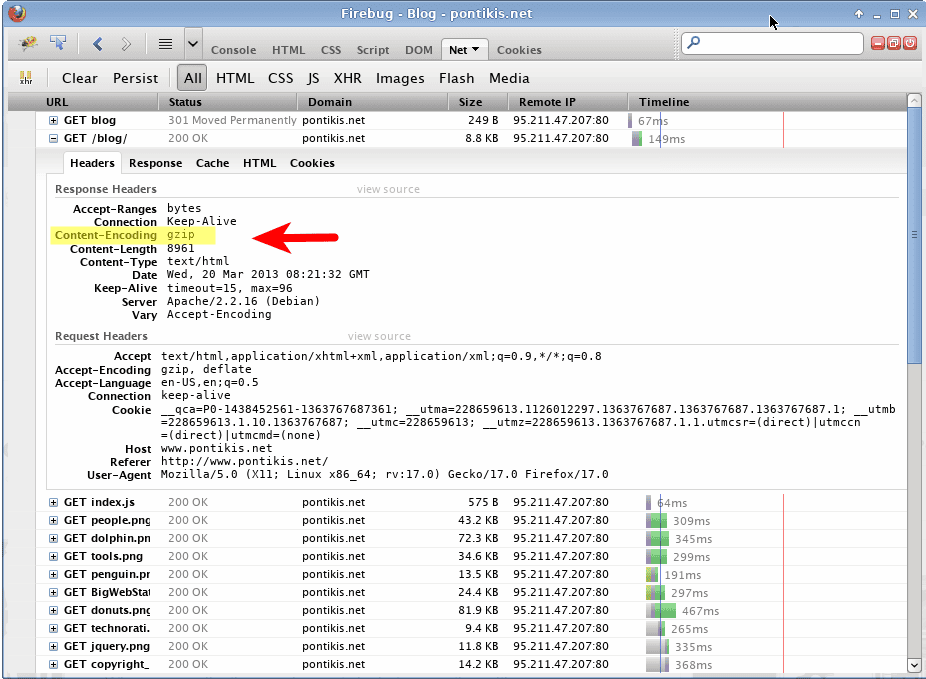The width and height of the screenshot is (926, 679).
Task: Filter requests by Flash
Action: [x=457, y=78]
